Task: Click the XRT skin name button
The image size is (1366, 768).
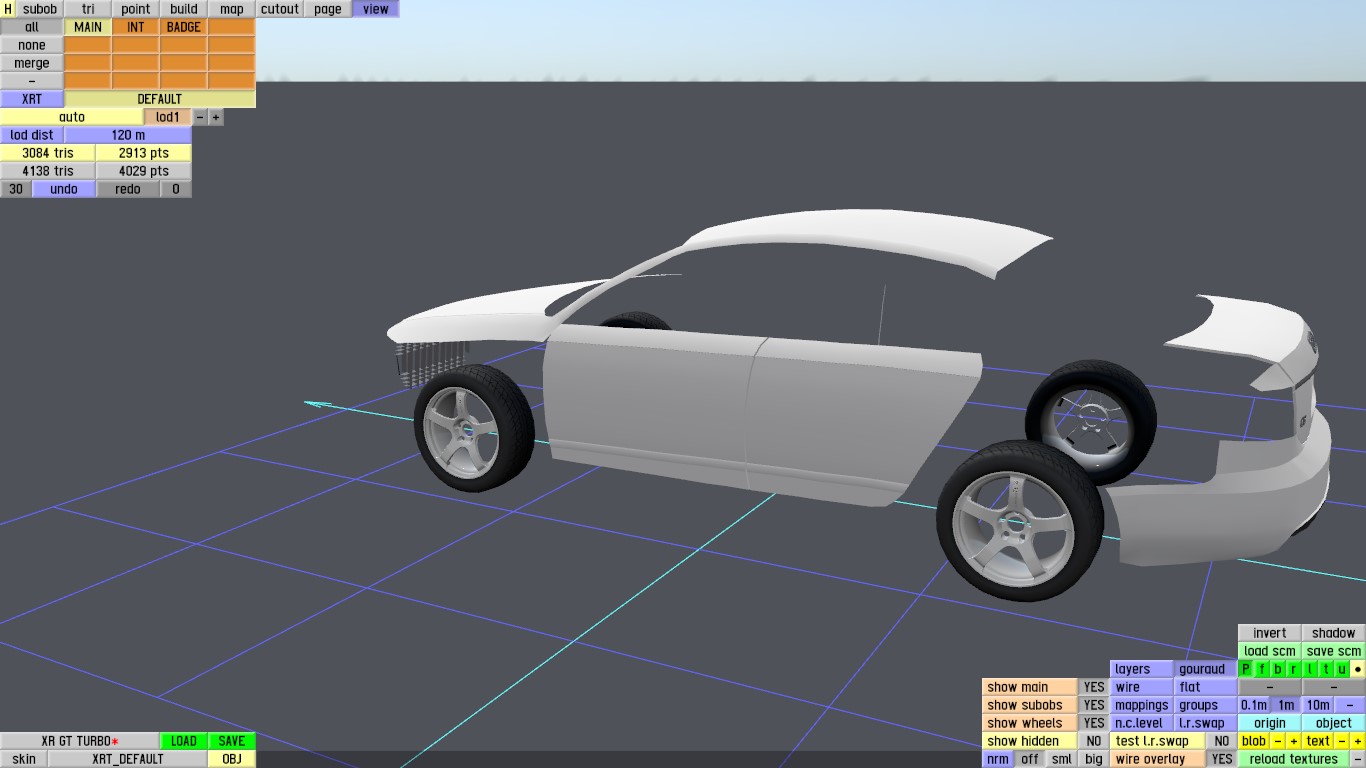Action: click(x=32, y=99)
